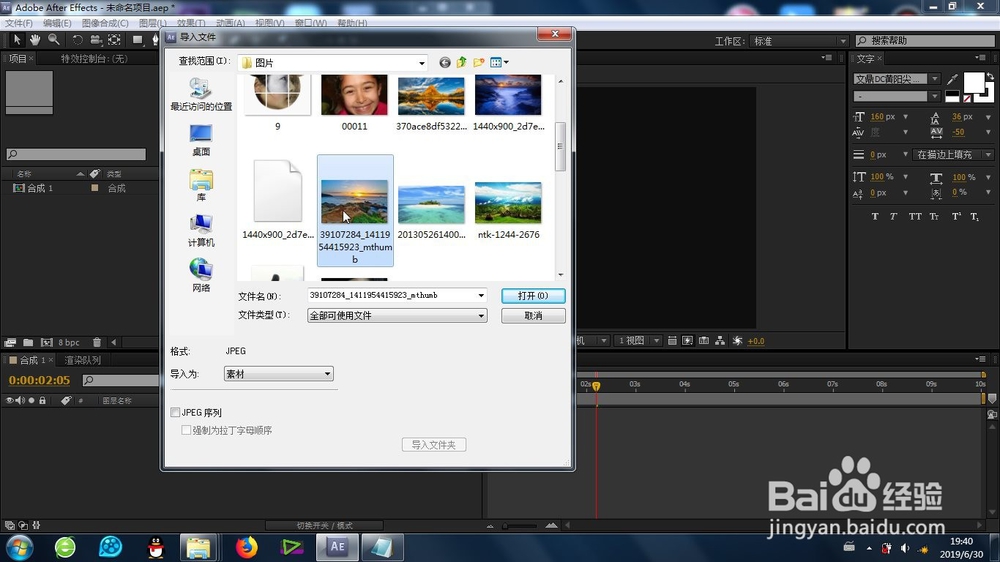Open Desktop location in sidebar

pyautogui.click(x=201, y=140)
